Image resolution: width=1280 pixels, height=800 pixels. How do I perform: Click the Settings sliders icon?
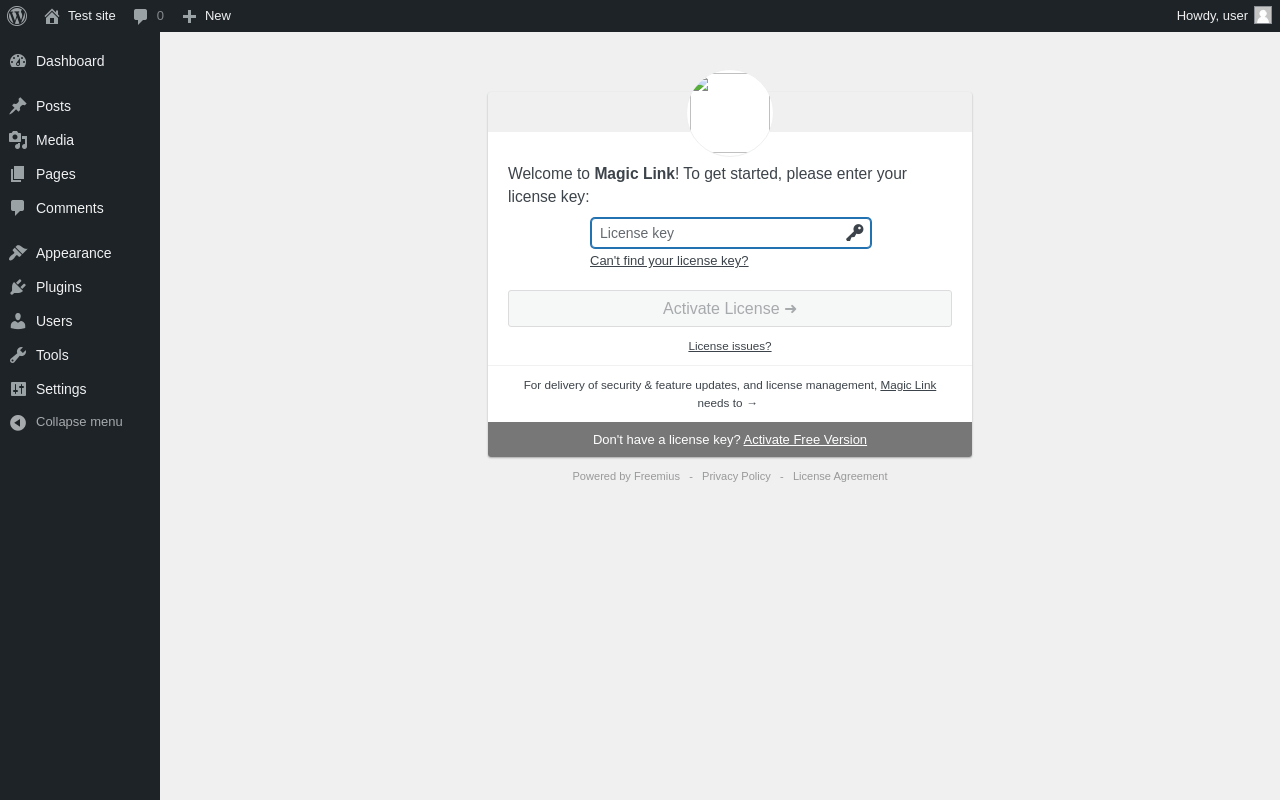[18, 389]
